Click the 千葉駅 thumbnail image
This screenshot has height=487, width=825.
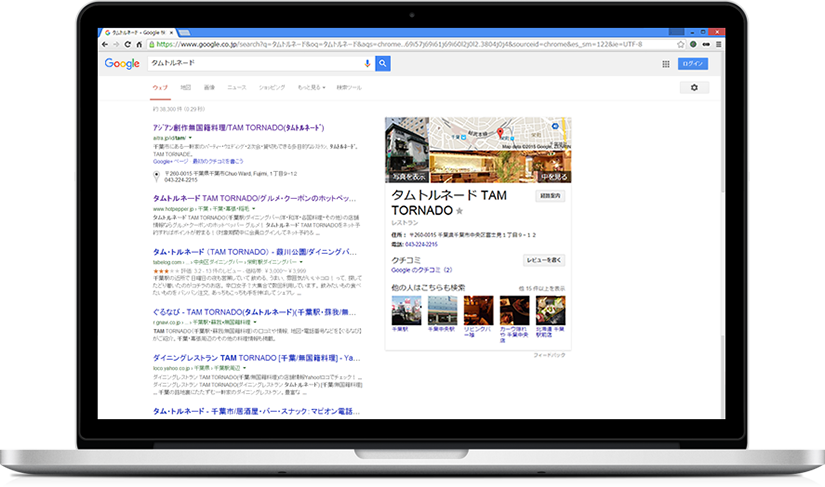(x=404, y=310)
